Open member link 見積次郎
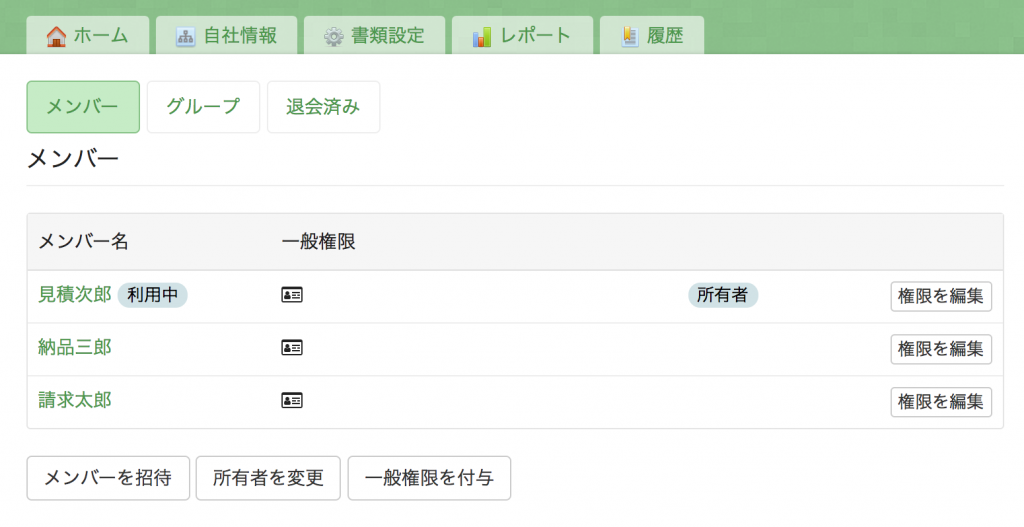 click(75, 295)
